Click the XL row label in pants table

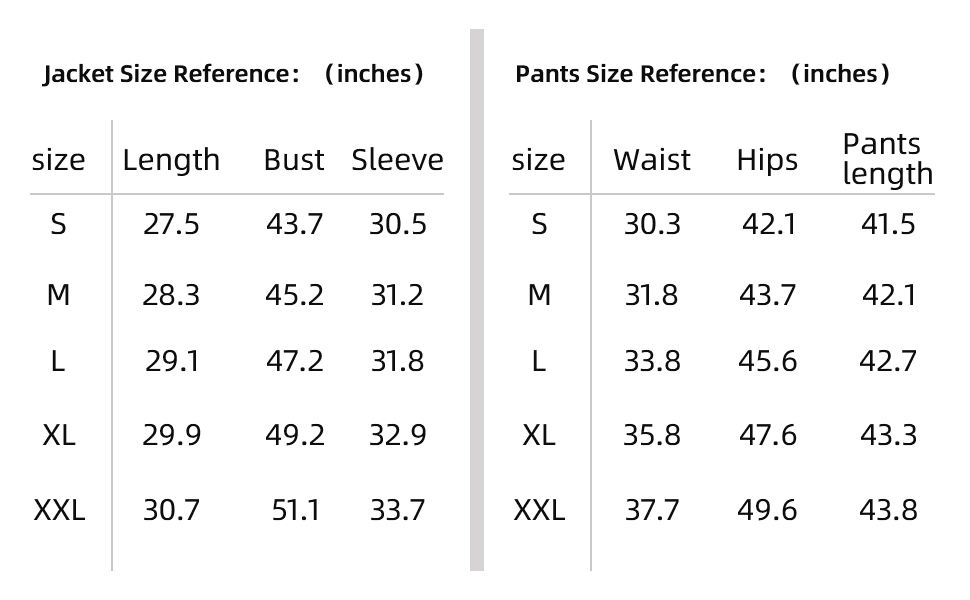(x=538, y=435)
